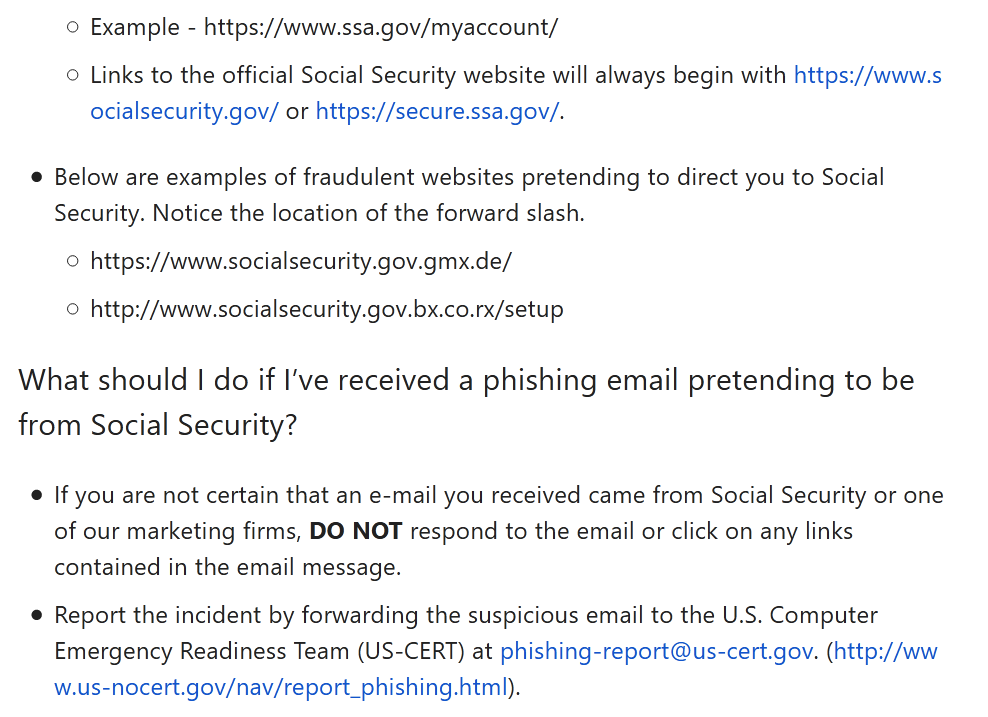Click the bullet before "If you are not certain"

click(37, 495)
